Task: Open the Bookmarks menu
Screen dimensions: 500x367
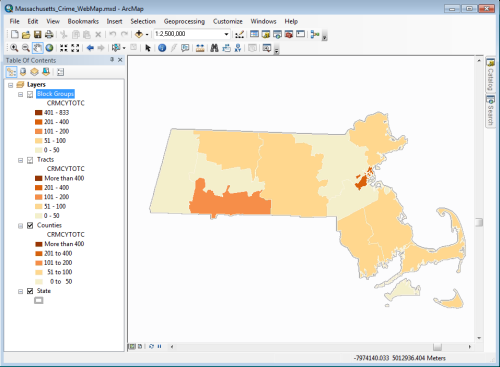Action: pos(83,21)
